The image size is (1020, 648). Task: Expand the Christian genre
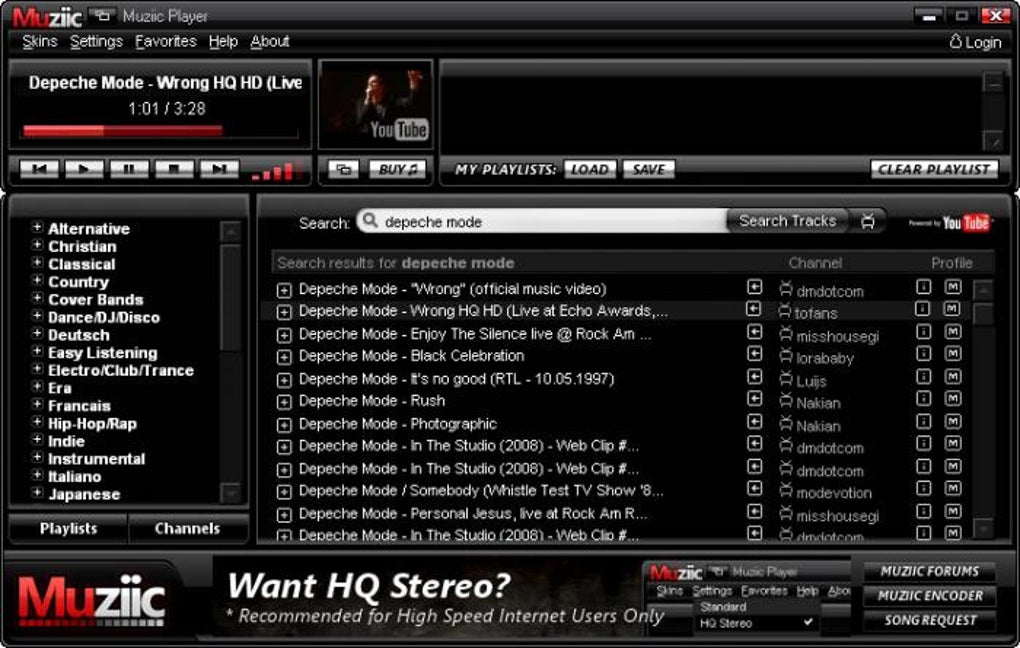(37, 245)
